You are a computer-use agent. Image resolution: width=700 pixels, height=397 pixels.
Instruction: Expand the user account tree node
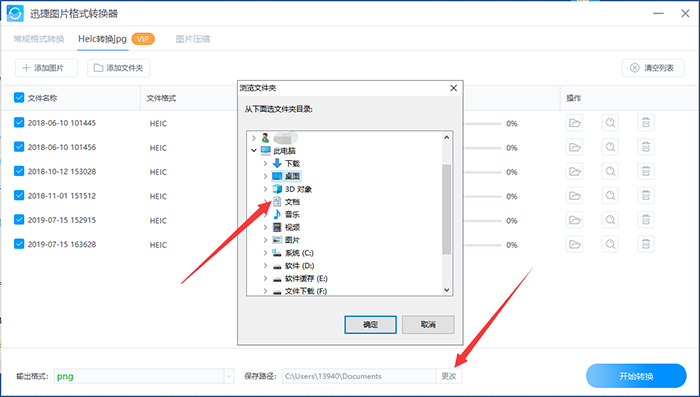click(x=254, y=138)
